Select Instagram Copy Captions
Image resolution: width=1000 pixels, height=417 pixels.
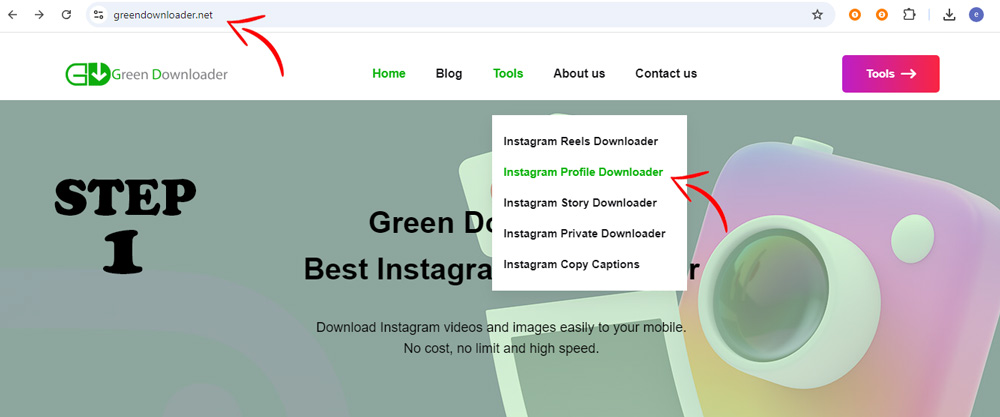point(571,264)
